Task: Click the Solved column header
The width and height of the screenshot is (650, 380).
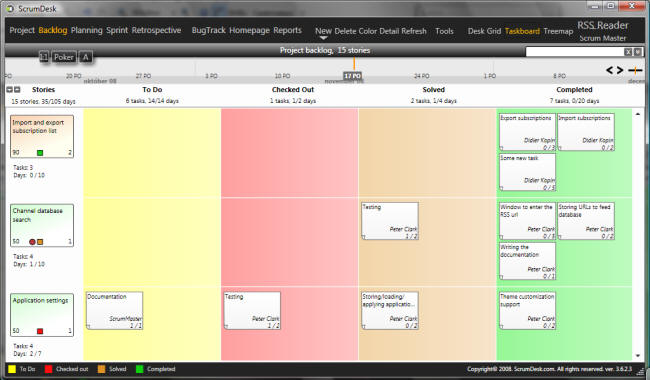Action: tap(434, 90)
